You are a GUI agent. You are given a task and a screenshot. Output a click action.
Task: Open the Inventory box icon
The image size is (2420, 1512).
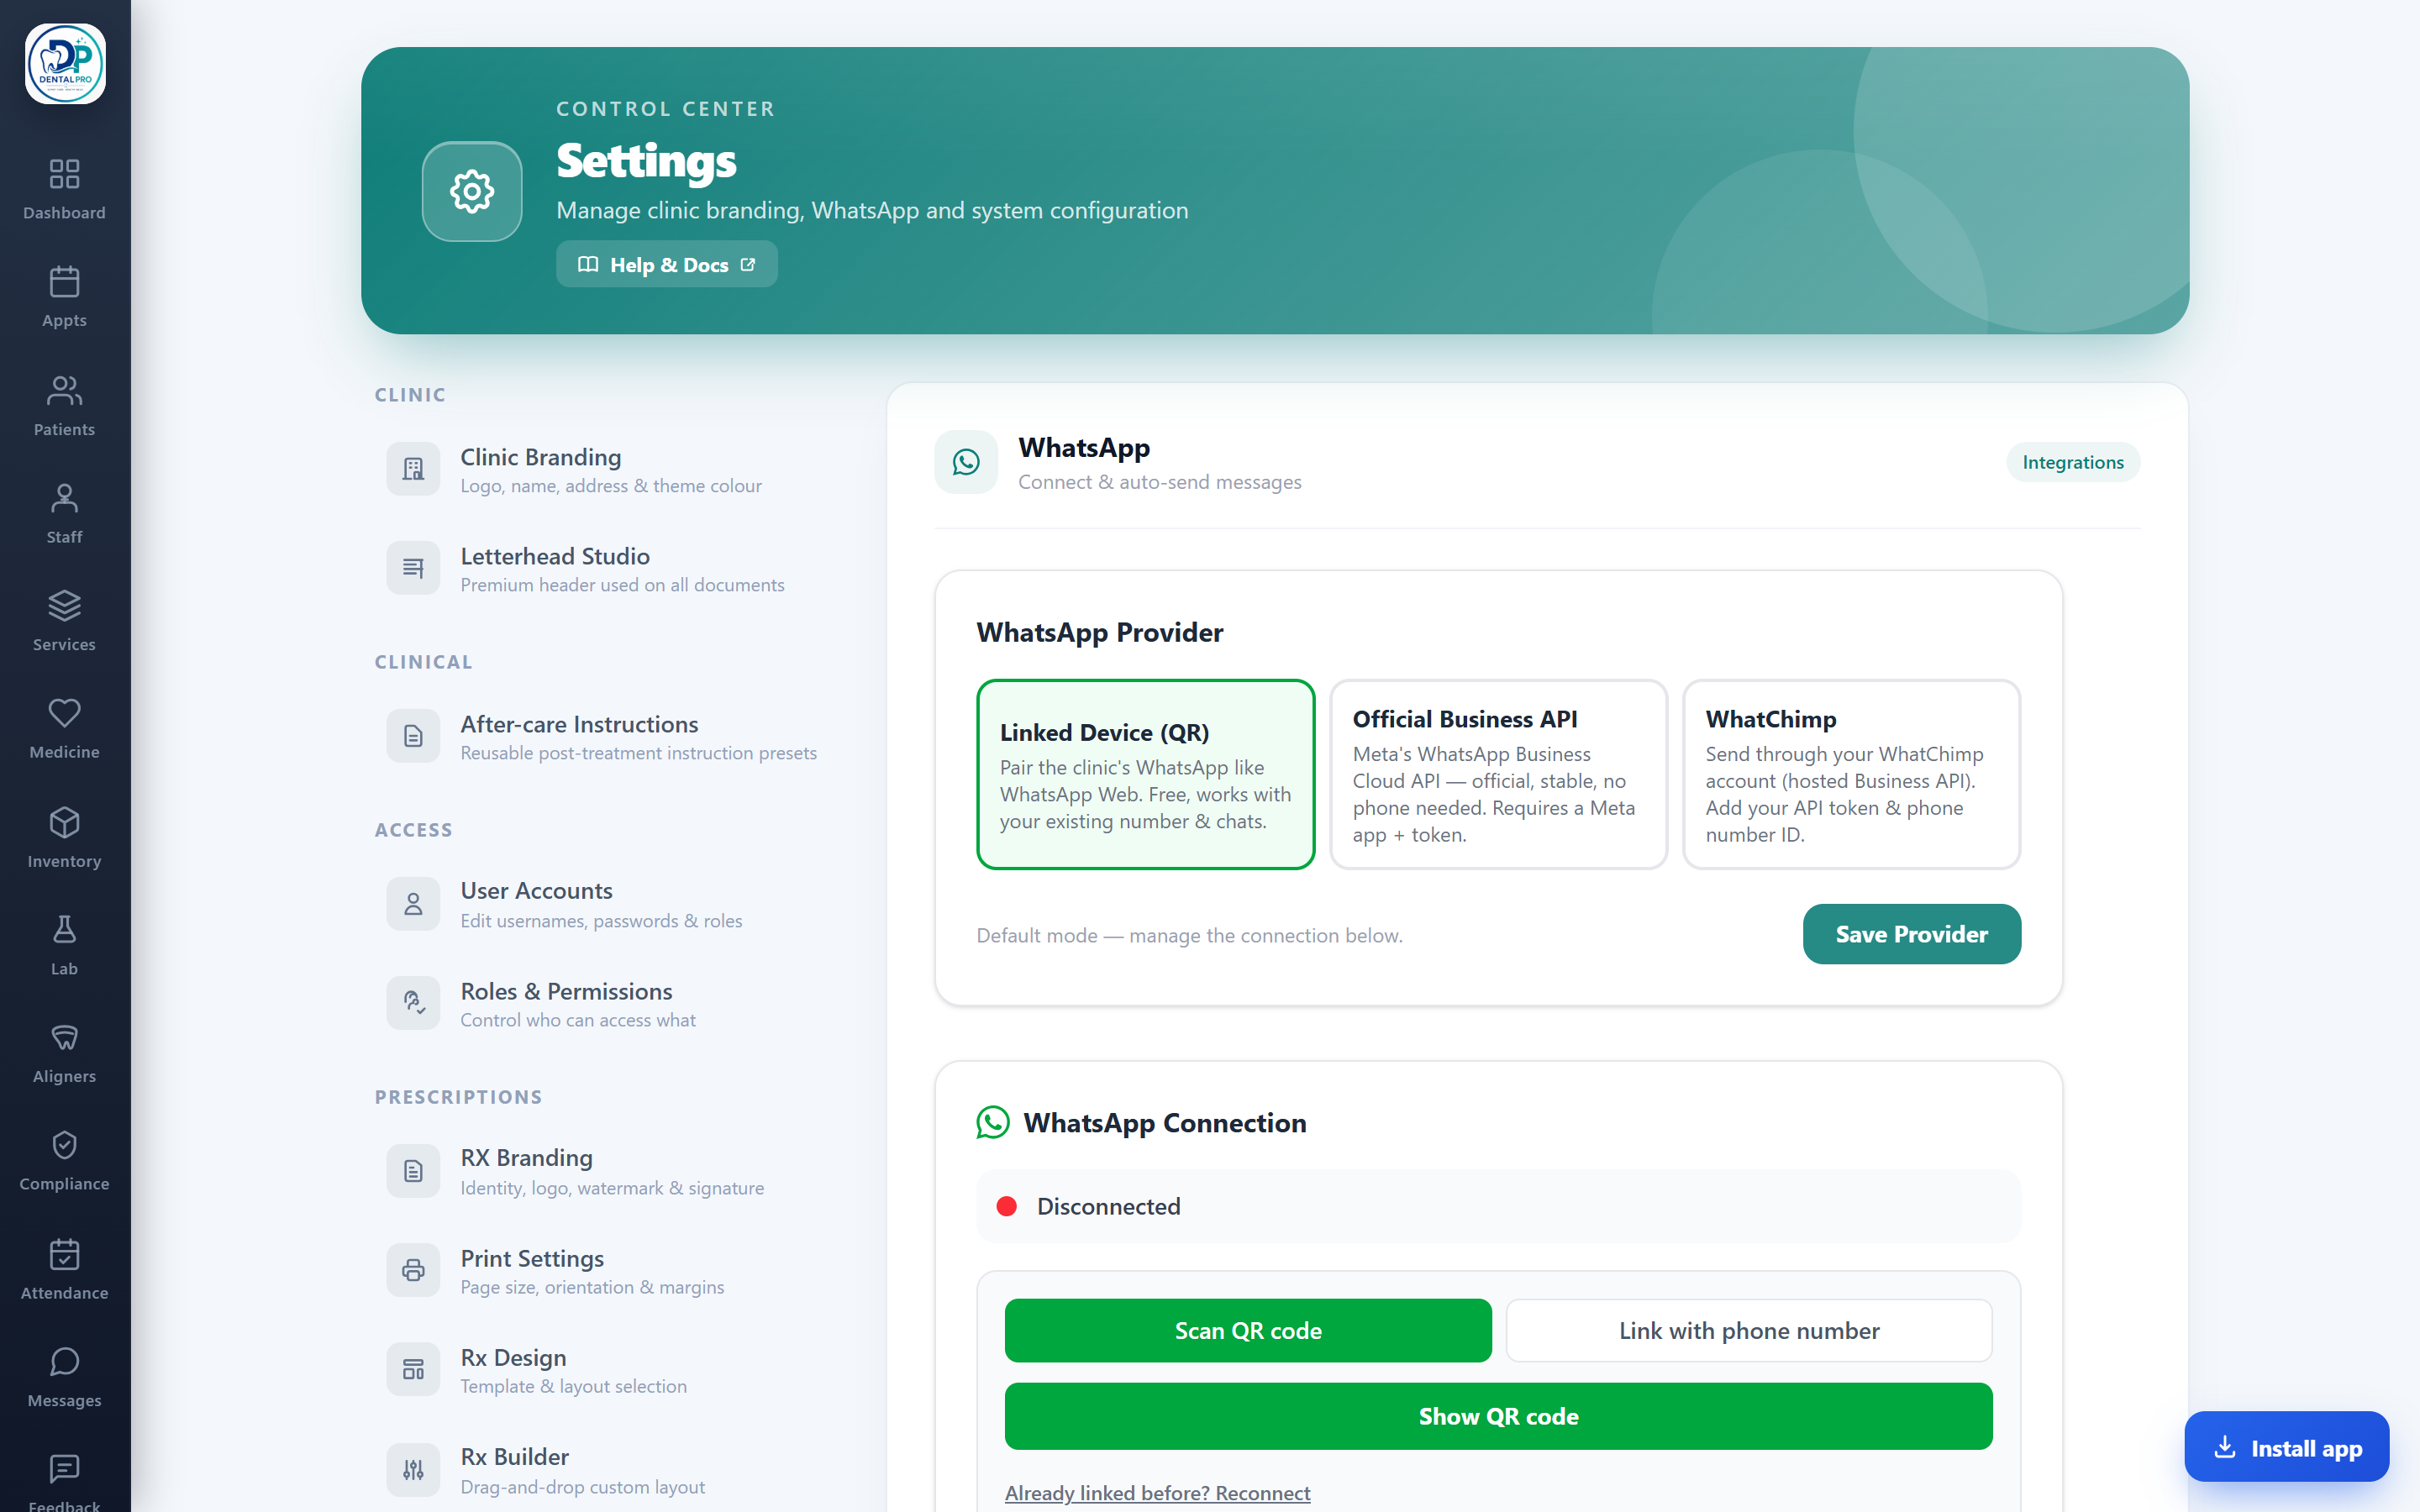pos(64,822)
